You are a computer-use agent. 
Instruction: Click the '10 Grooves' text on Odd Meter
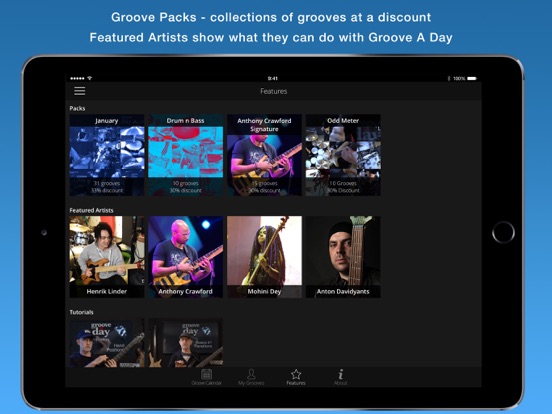pos(343,183)
